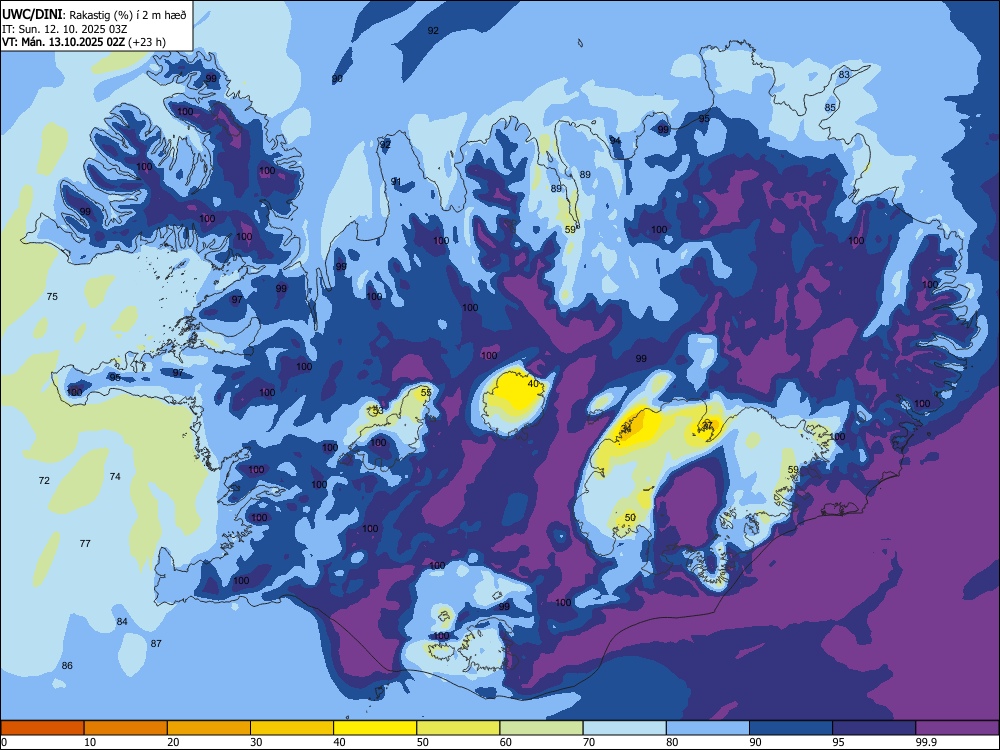Pick the 50–60 pale yellow legend swatch
Screen dimensions: 1000x750
click(458, 728)
